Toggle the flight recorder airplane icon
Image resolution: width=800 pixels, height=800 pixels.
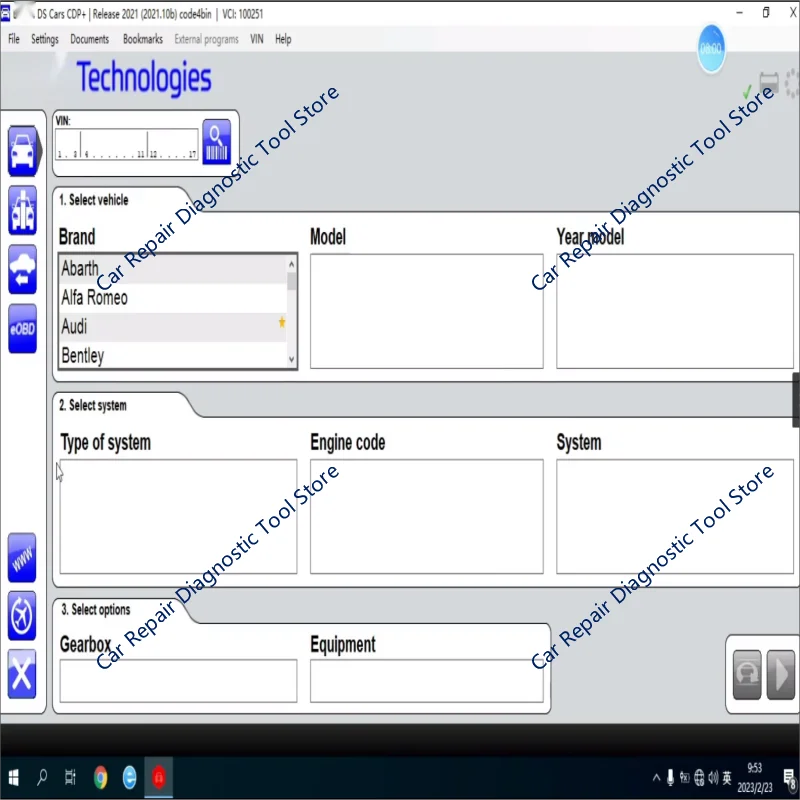pos(22,616)
